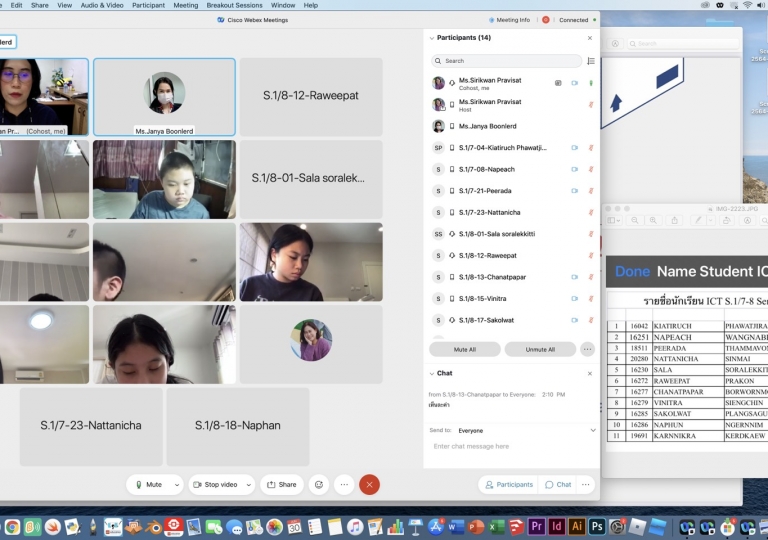Open the more options ellipsis beside reactions
The width and height of the screenshot is (768, 540).
tap(344, 485)
